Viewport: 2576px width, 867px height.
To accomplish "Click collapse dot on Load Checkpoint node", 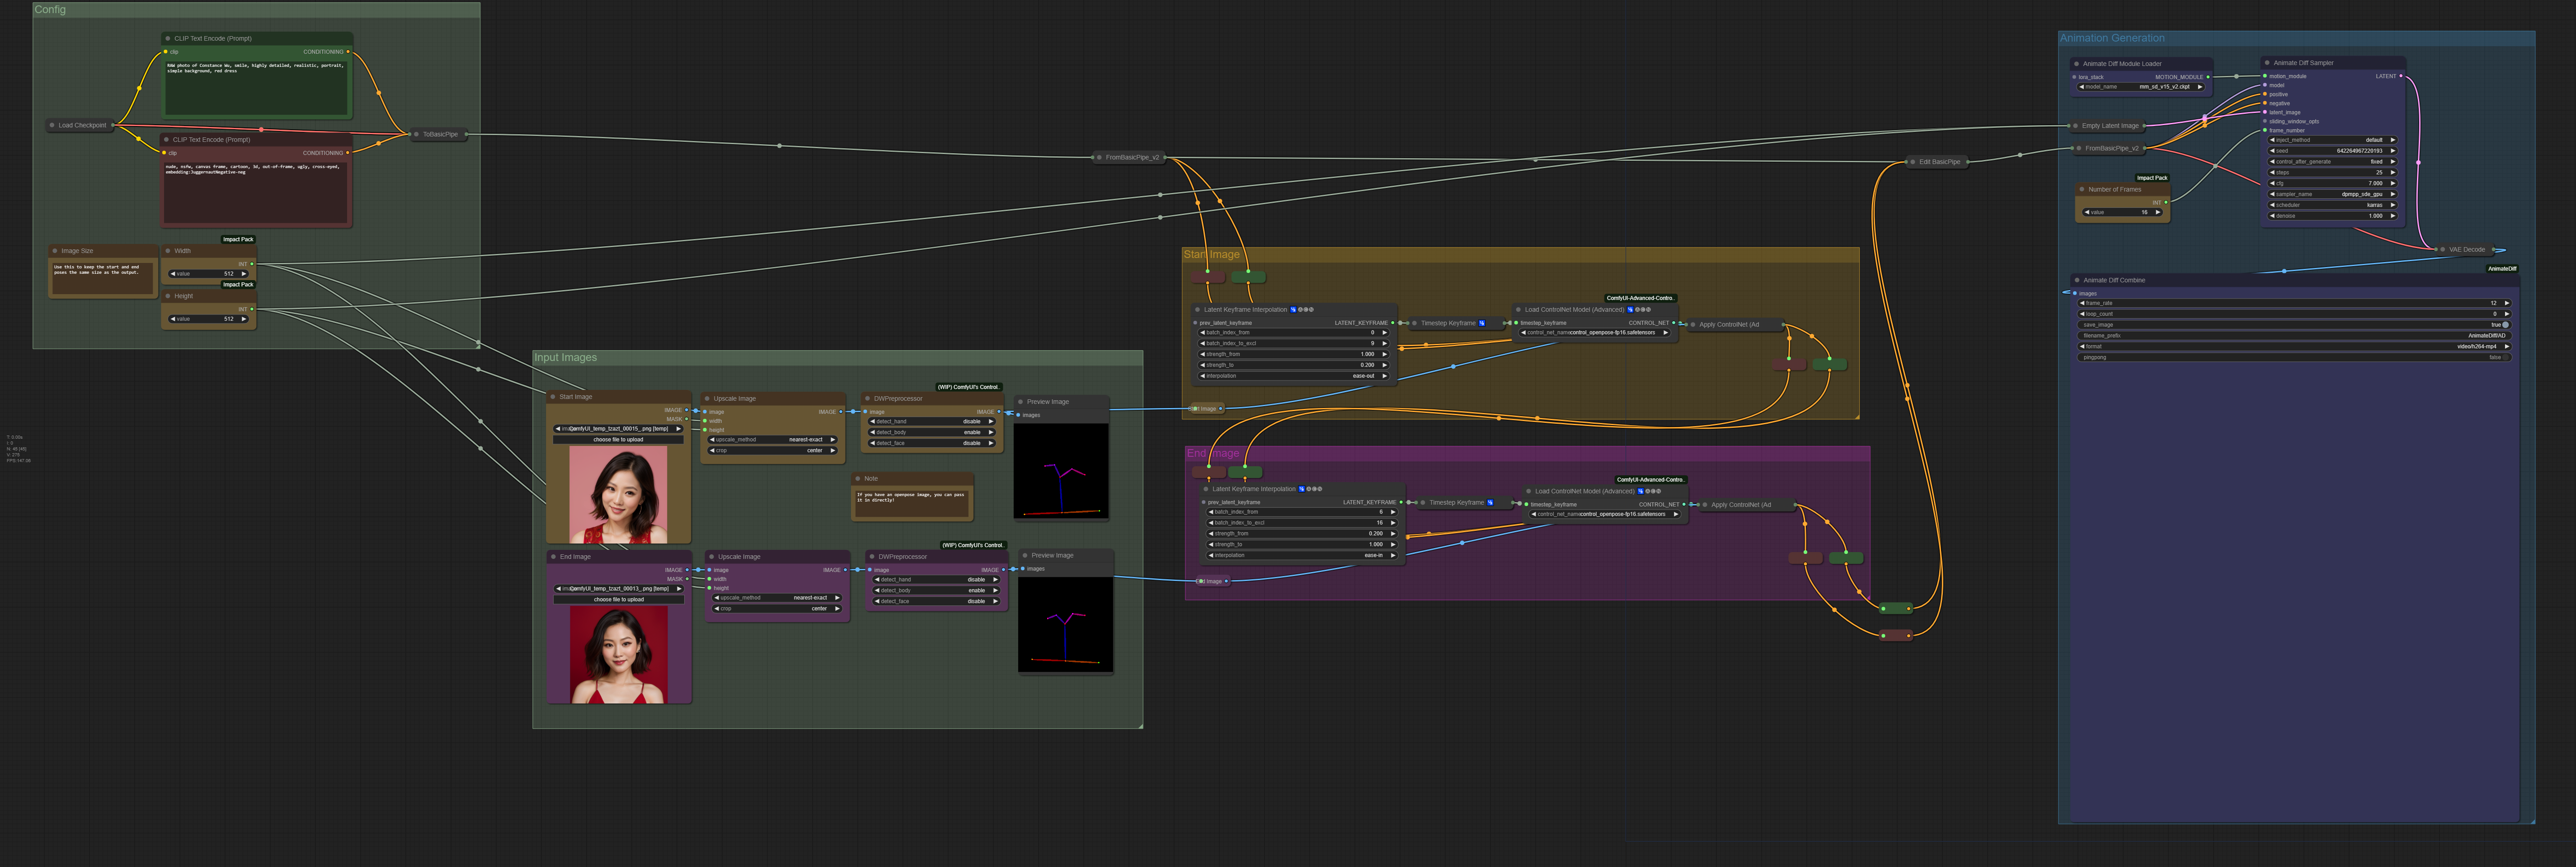I will 52,126.
